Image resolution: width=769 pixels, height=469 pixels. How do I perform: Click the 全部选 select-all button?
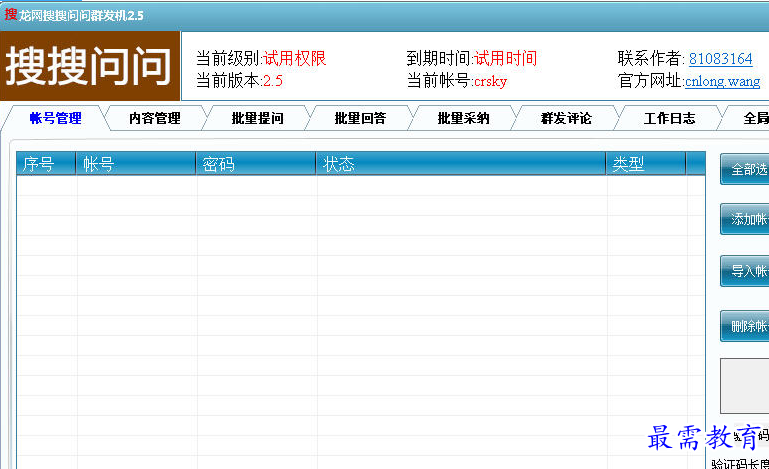744,169
